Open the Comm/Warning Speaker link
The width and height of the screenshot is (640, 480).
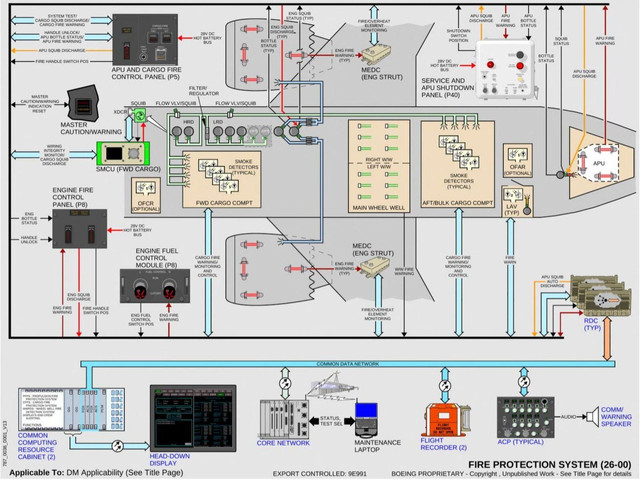(x=616, y=417)
